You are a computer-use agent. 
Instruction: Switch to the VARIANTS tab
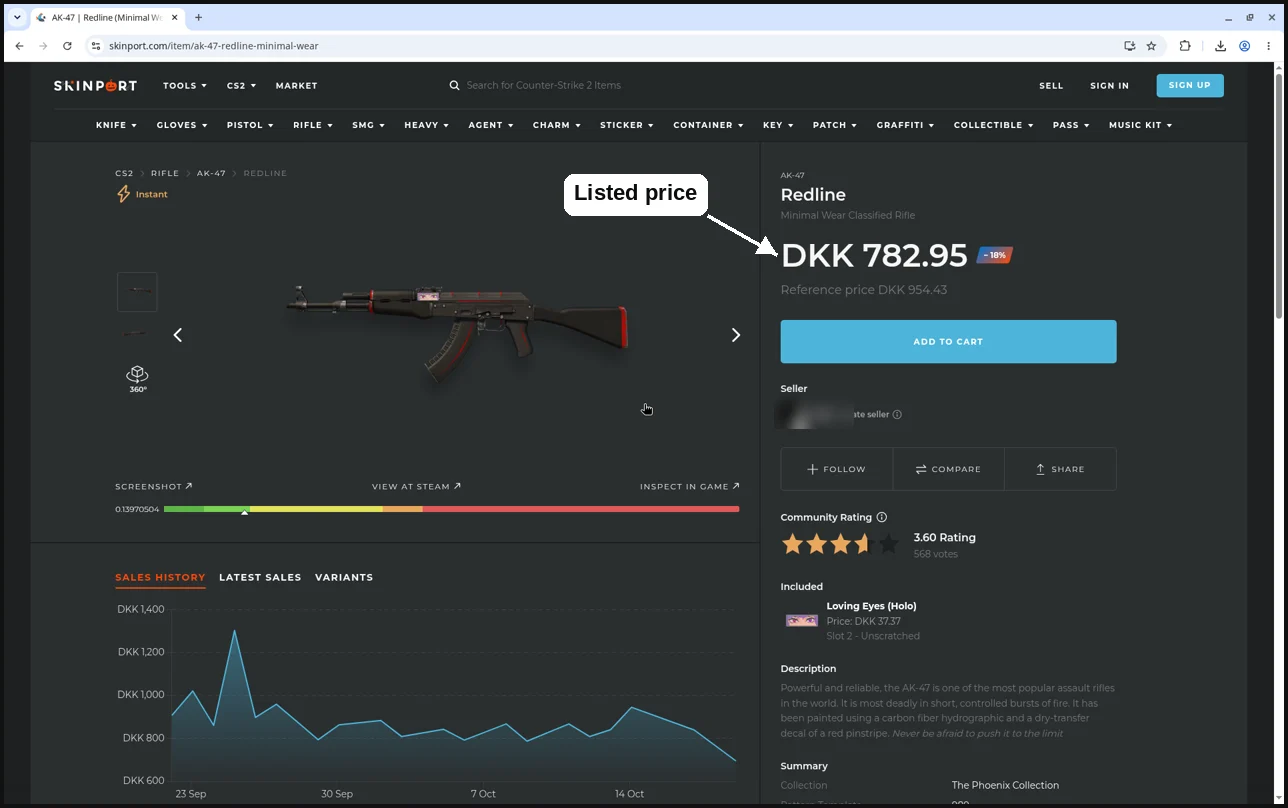[344, 577]
